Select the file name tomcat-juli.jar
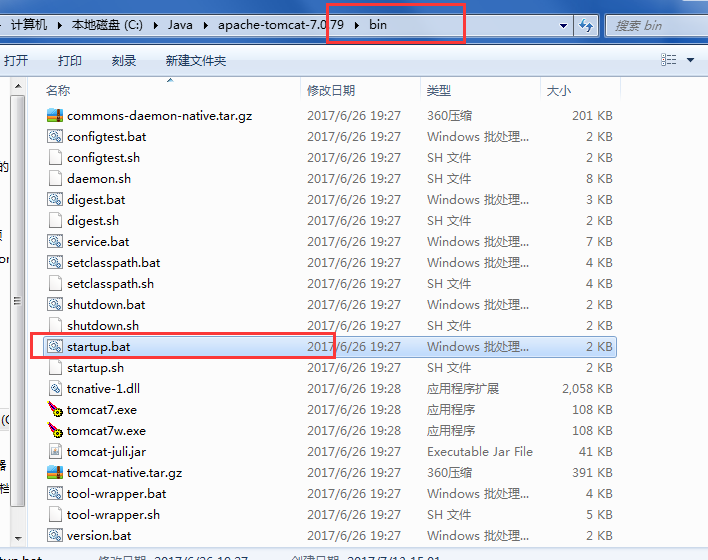 (107, 452)
